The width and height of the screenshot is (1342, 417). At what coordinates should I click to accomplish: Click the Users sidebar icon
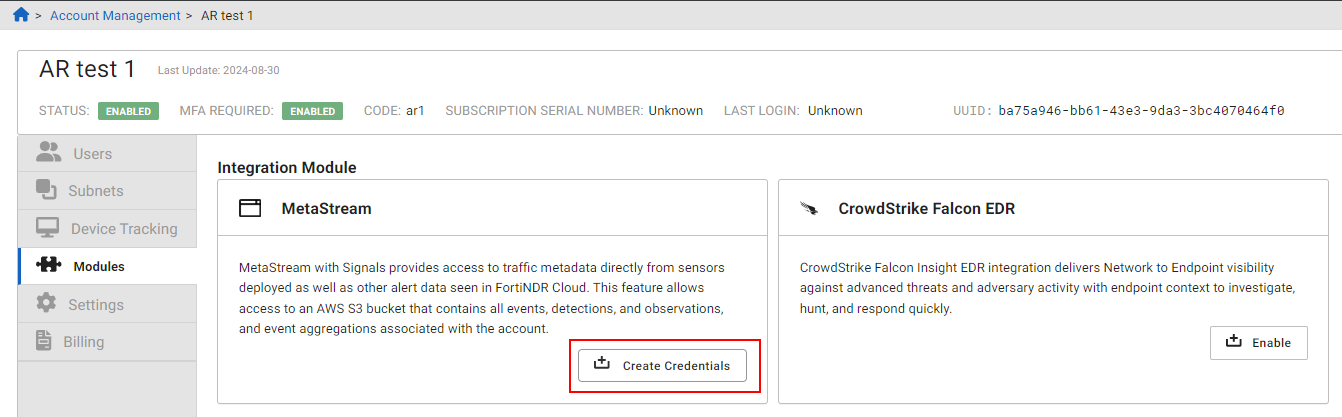(x=48, y=153)
